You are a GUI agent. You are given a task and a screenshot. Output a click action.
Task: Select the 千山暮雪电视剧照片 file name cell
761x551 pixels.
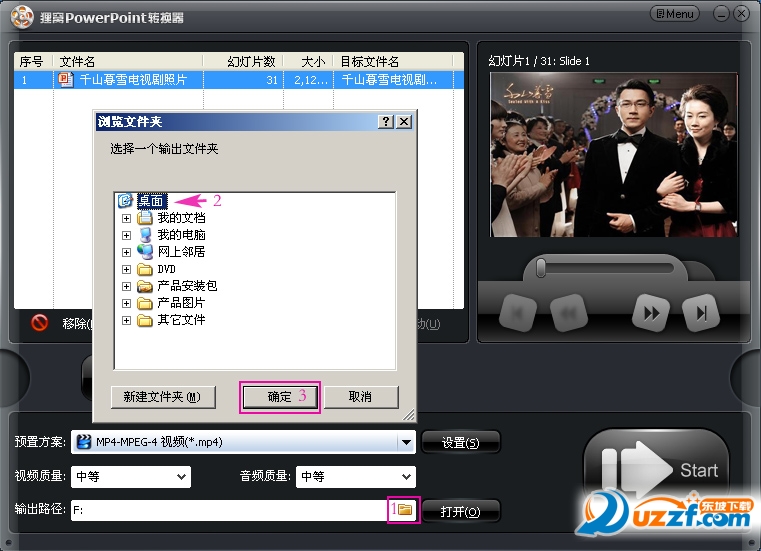pos(133,80)
